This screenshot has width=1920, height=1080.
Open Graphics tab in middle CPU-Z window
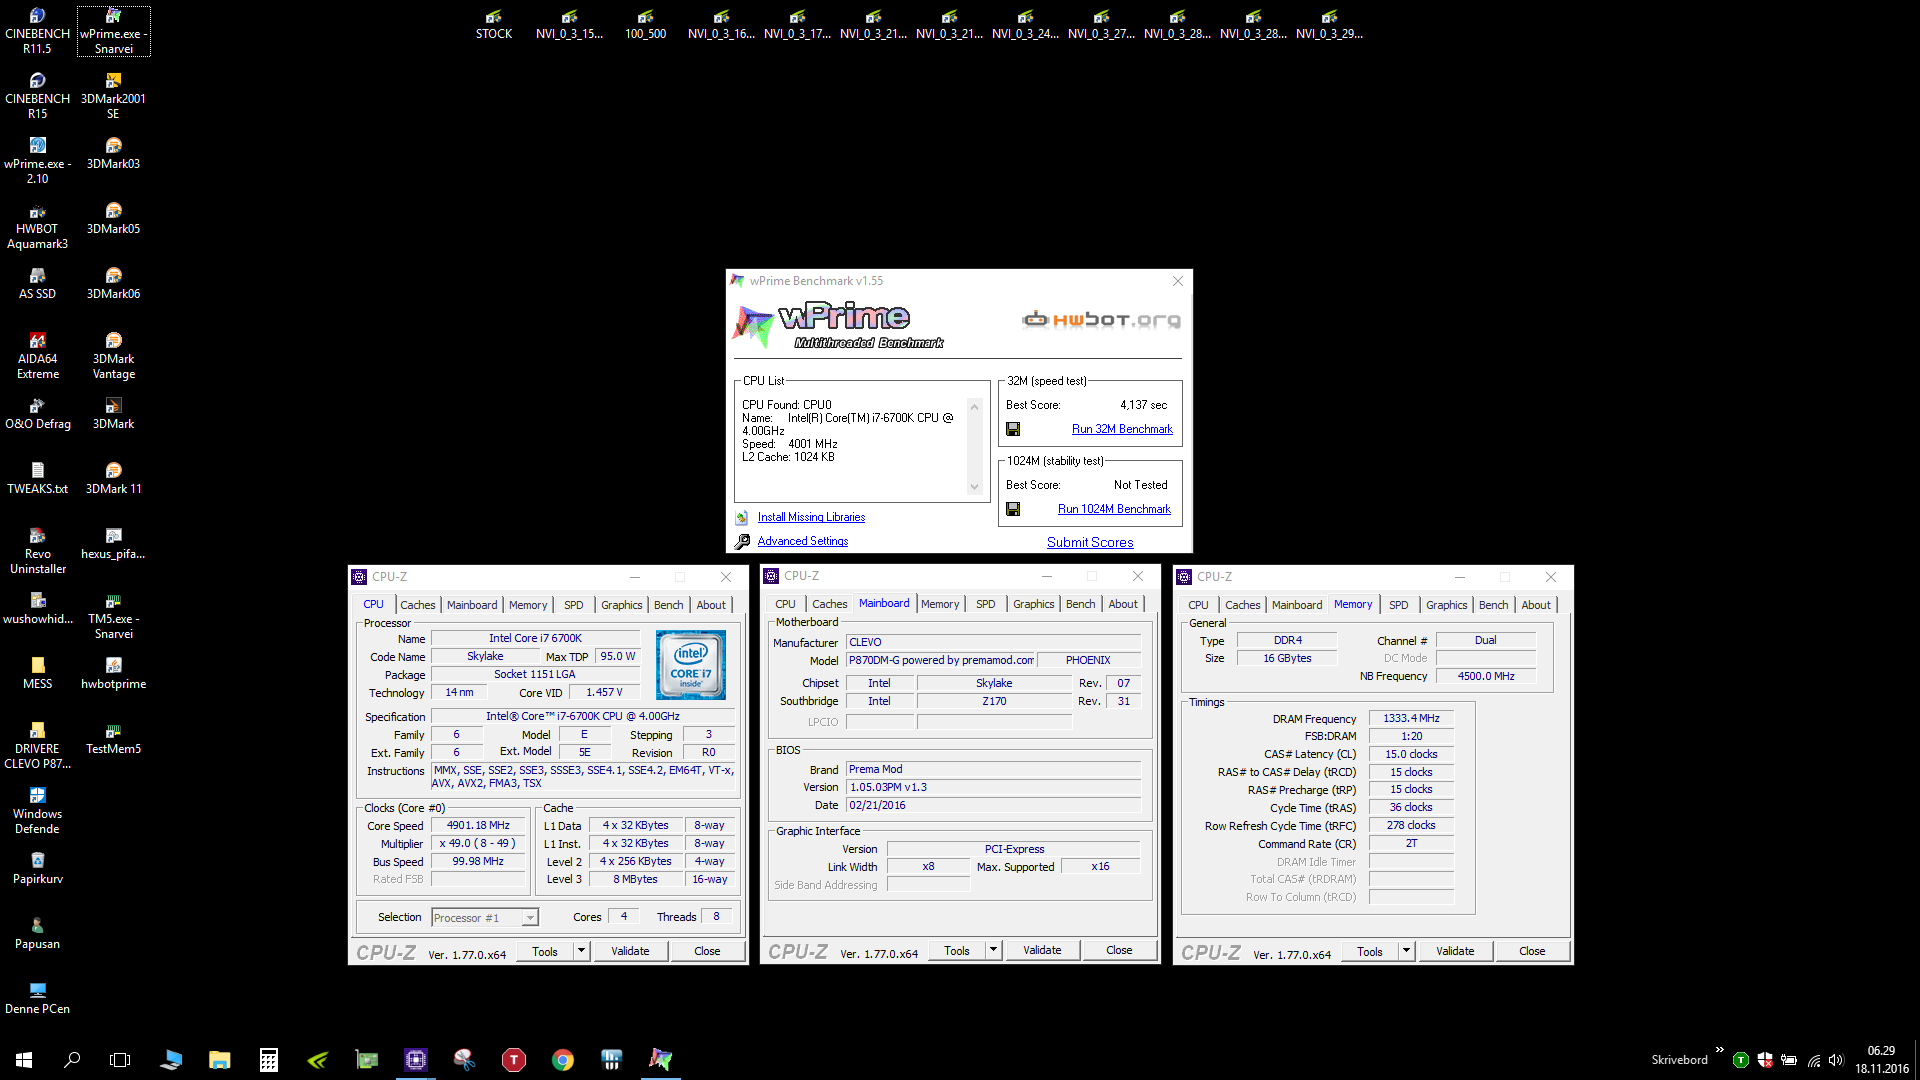1033,604
